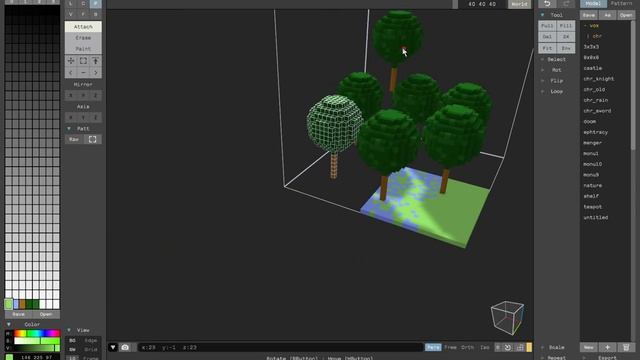Select the Paint brush mode

click(83, 49)
